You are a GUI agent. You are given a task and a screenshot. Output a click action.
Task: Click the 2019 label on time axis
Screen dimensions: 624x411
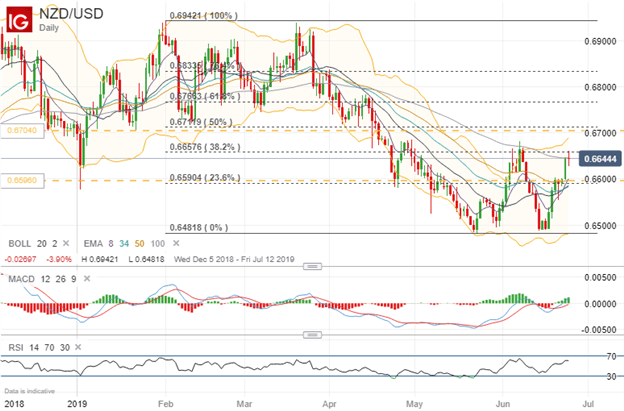tap(77, 404)
